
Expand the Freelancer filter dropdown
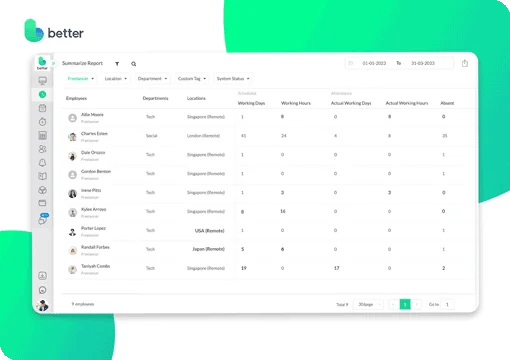(x=81, y=79)
